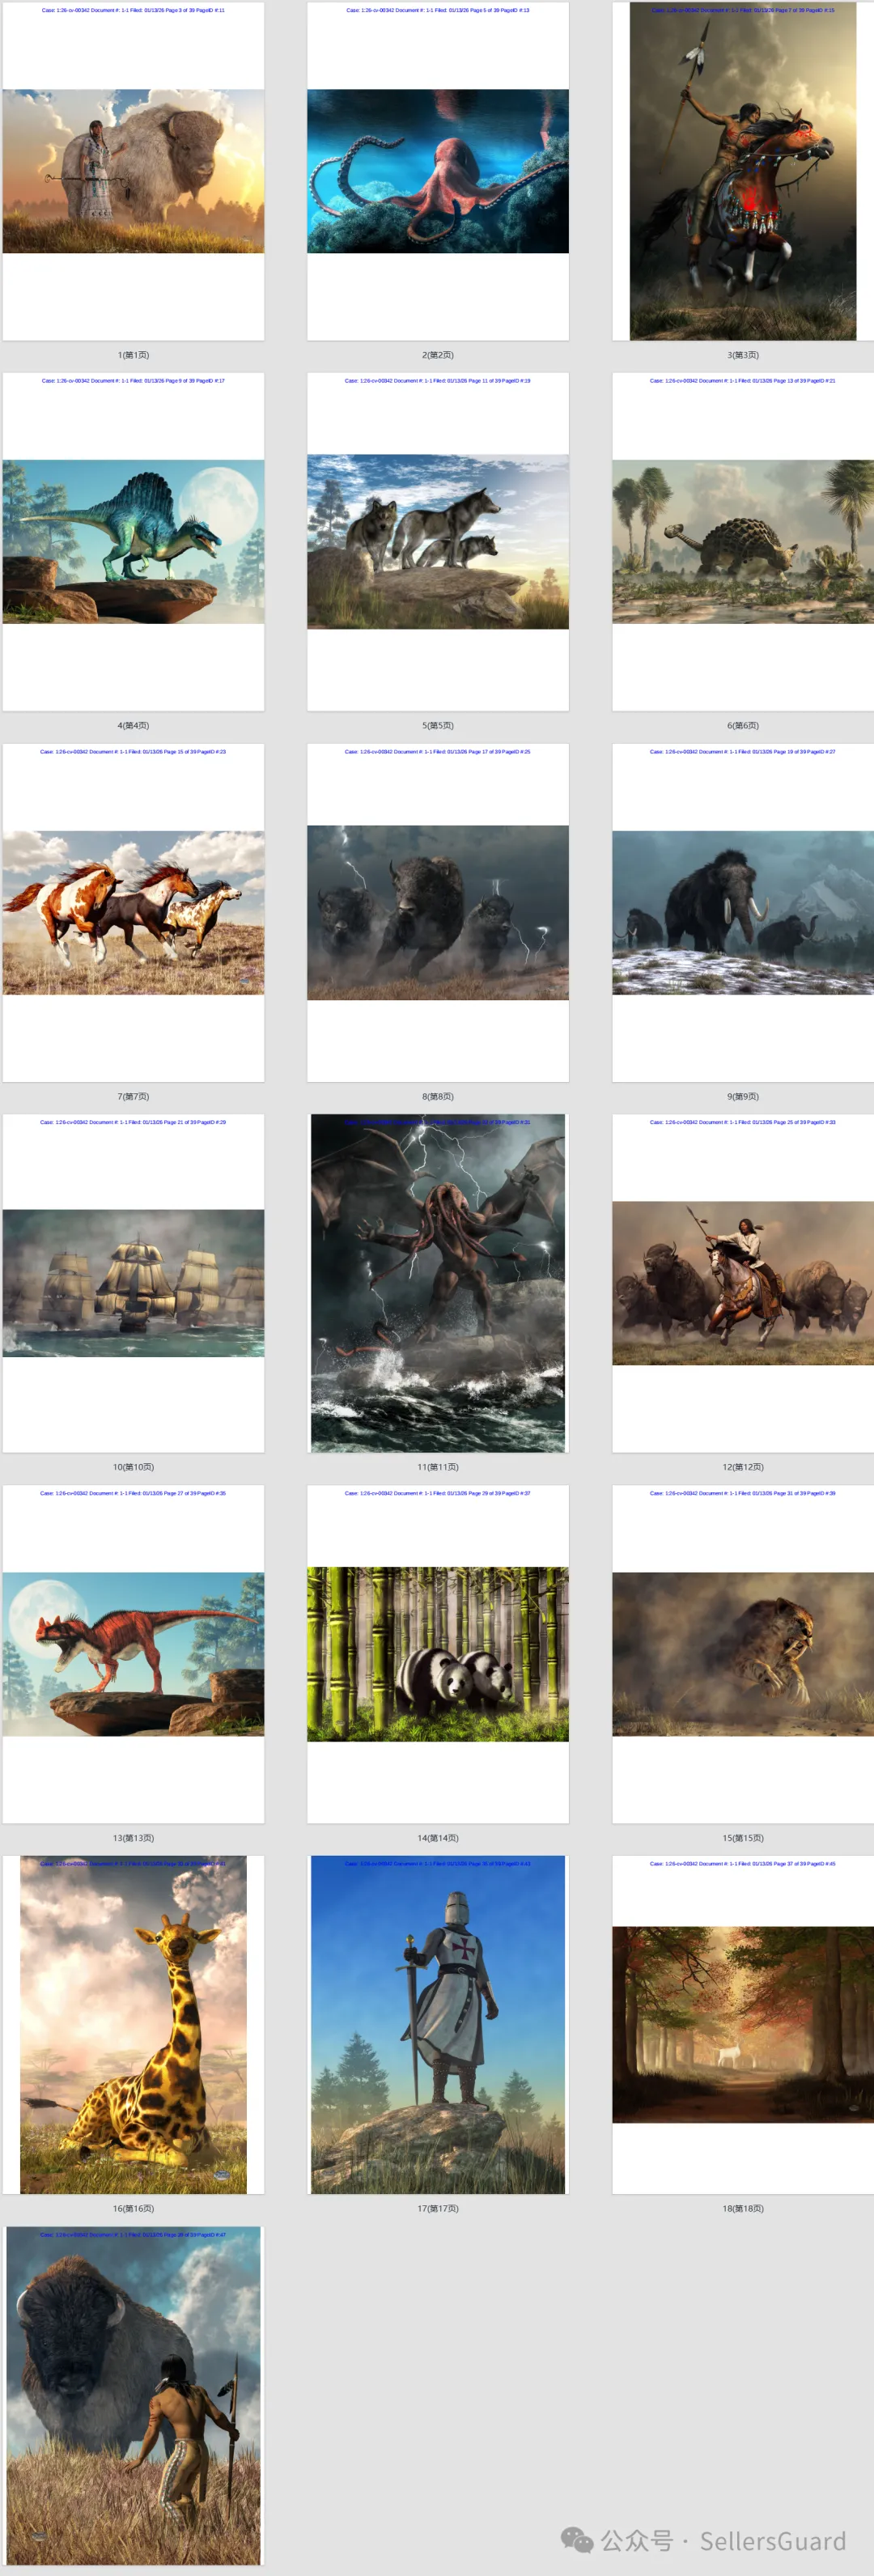Select the warrior with spear on rearing horse thumbnail

743,171
